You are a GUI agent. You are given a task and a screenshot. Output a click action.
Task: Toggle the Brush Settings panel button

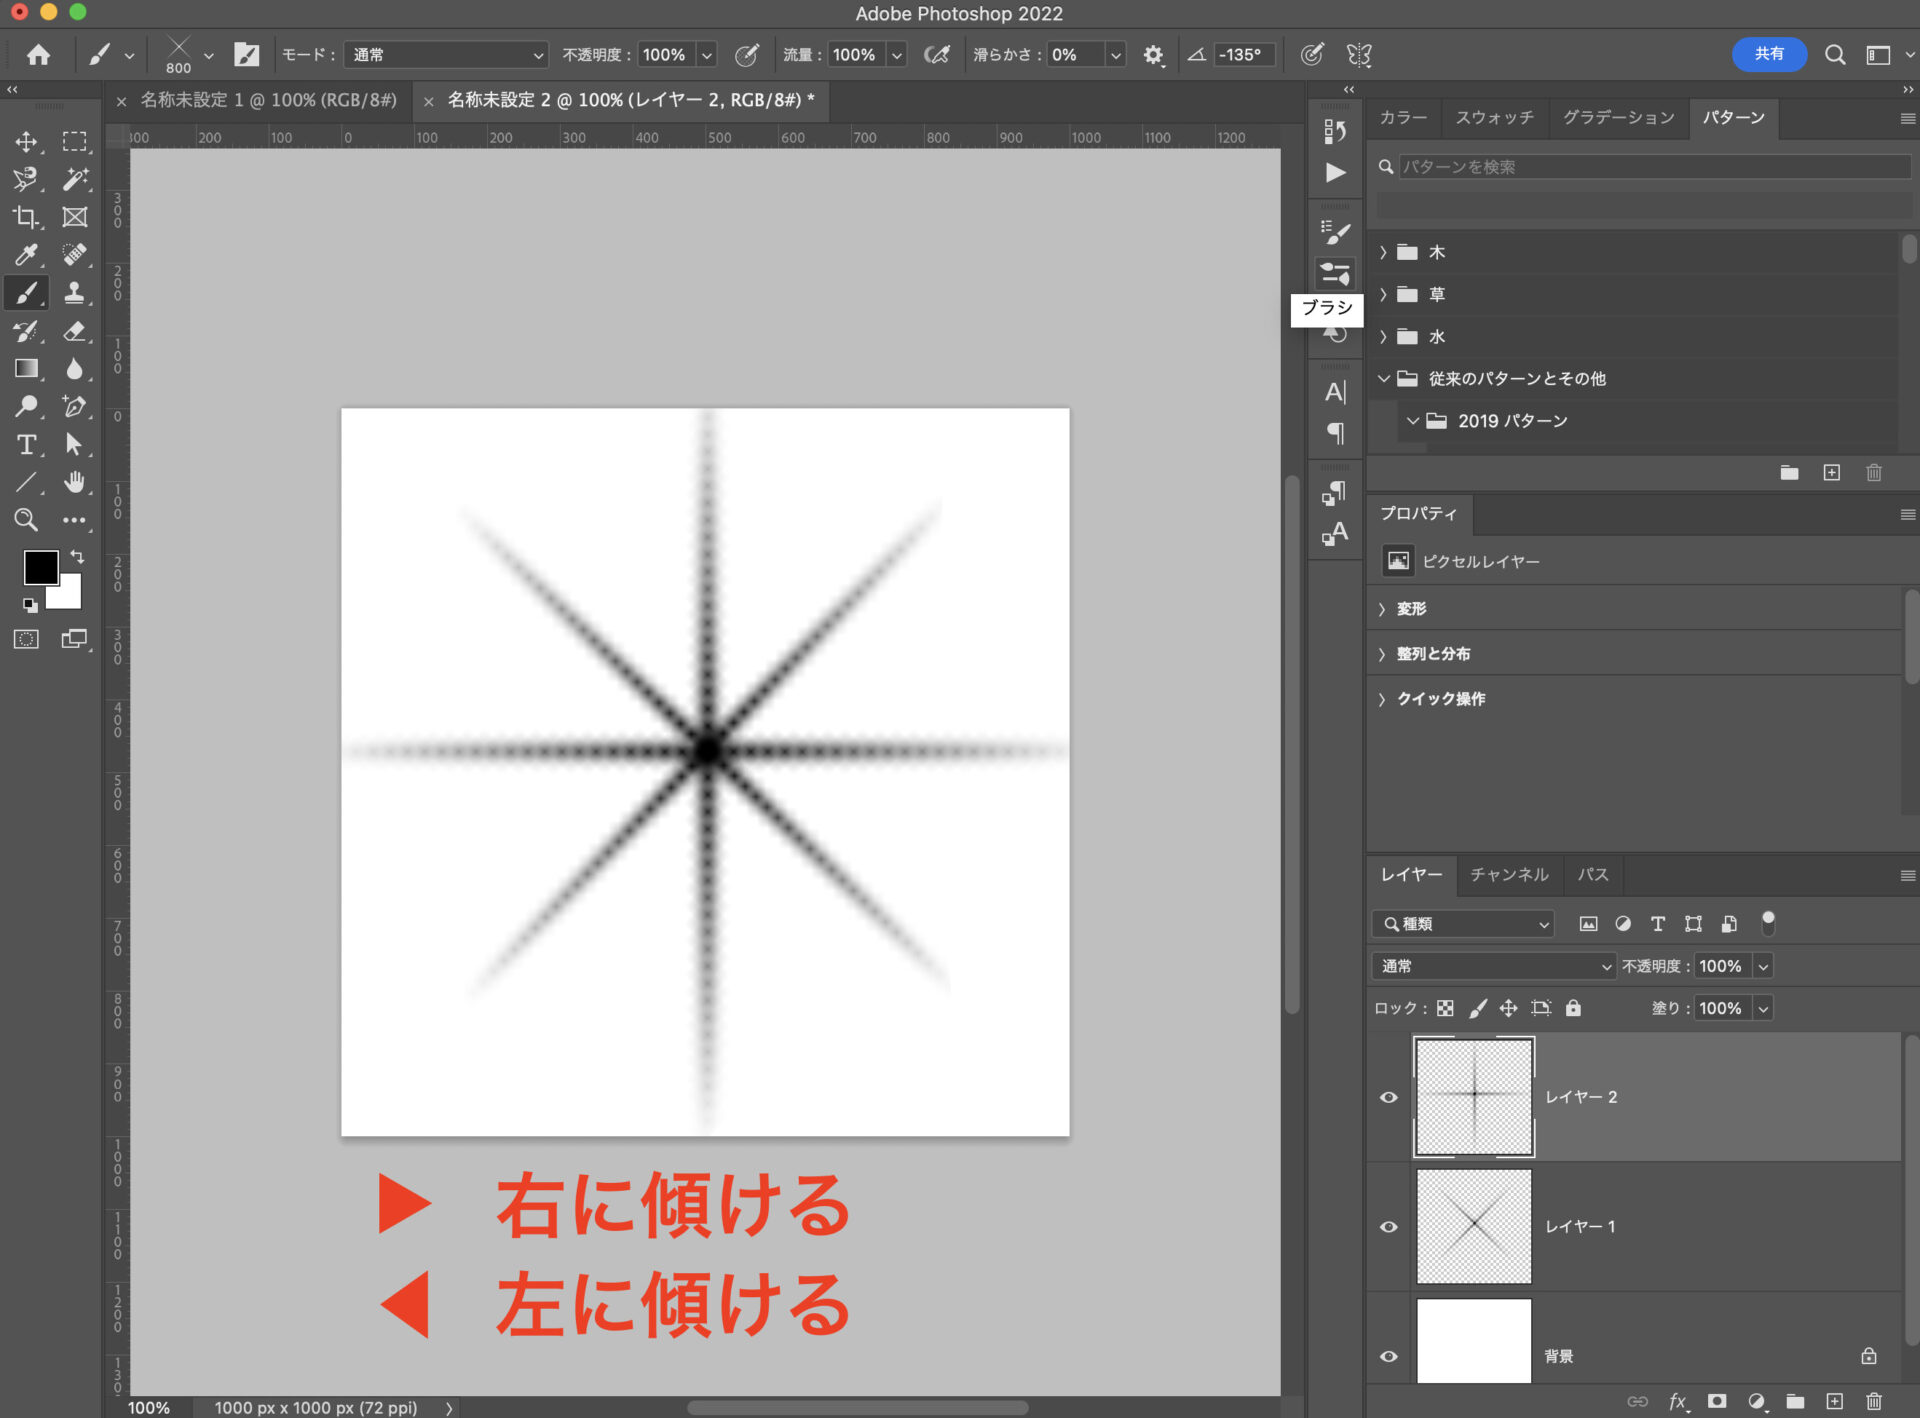click(x=246, y=55)
